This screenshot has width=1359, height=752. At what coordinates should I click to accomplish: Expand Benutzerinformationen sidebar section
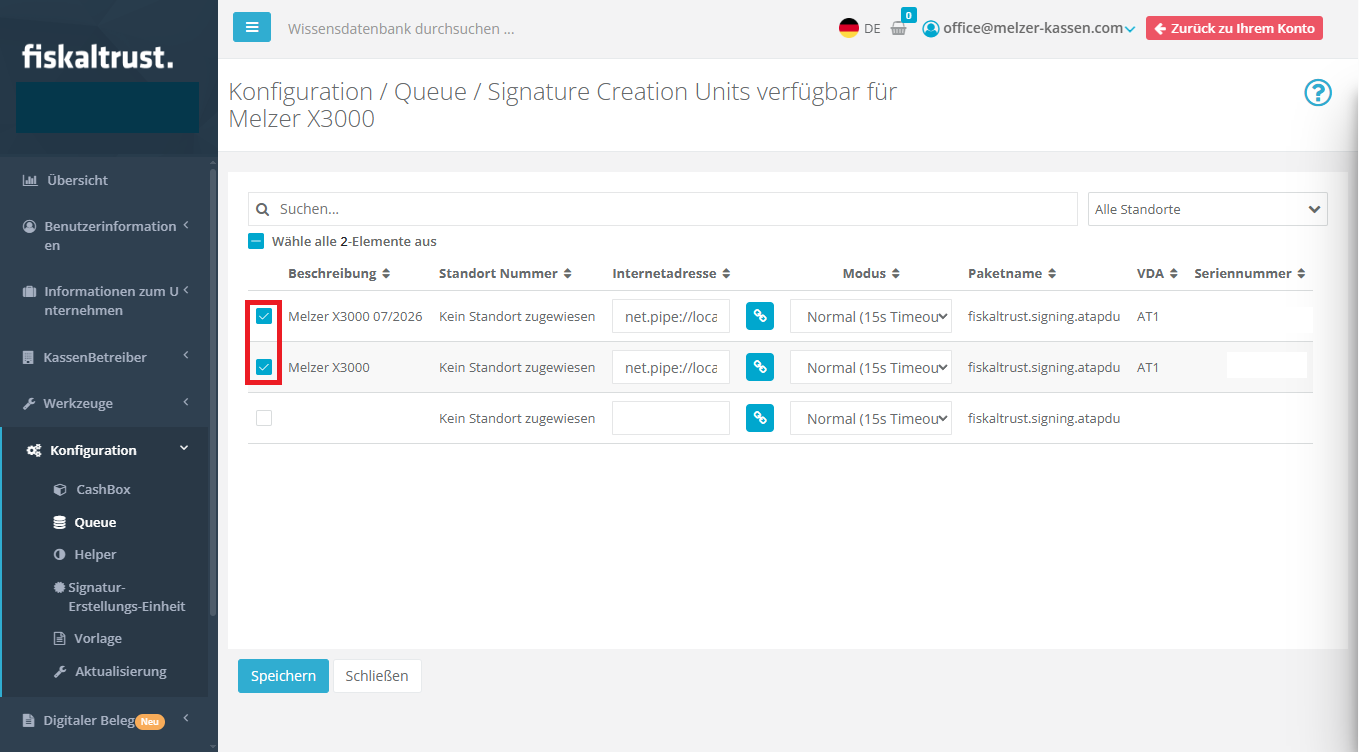(108, 236)
